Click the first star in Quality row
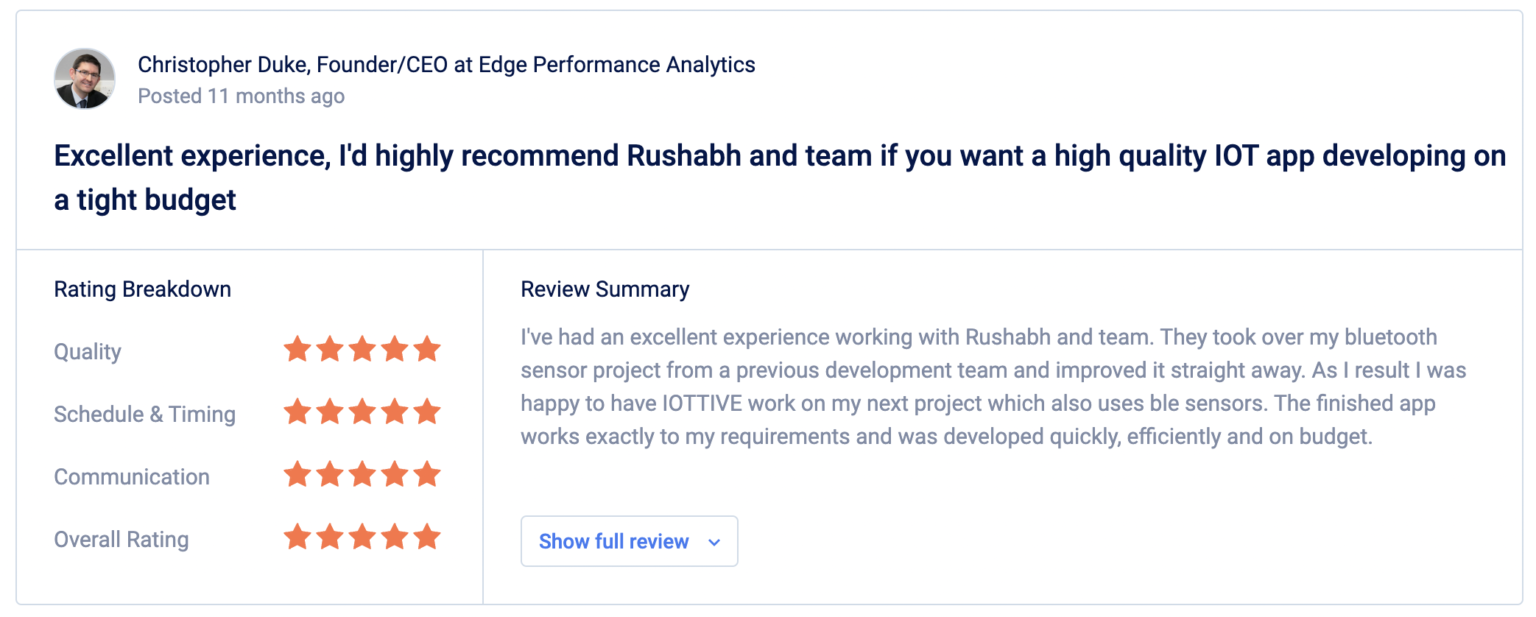1536x617 pixels. point(297,350)
